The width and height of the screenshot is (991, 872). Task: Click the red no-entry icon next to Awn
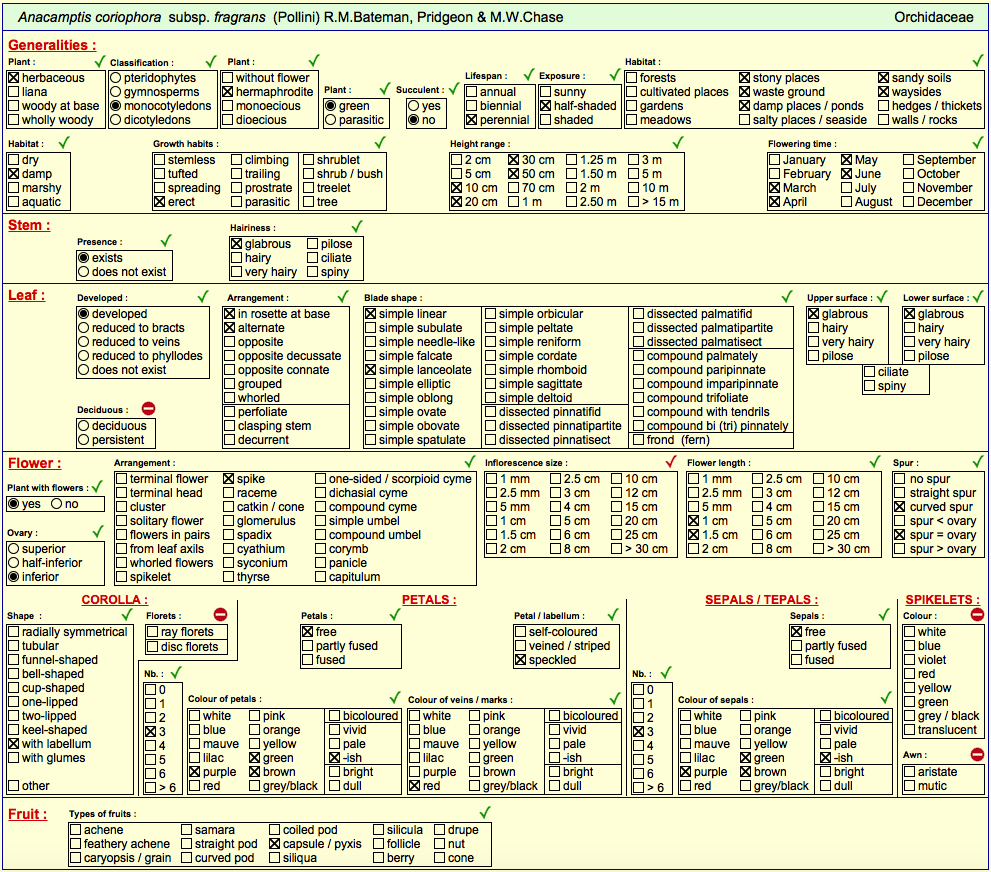point(977,754)
